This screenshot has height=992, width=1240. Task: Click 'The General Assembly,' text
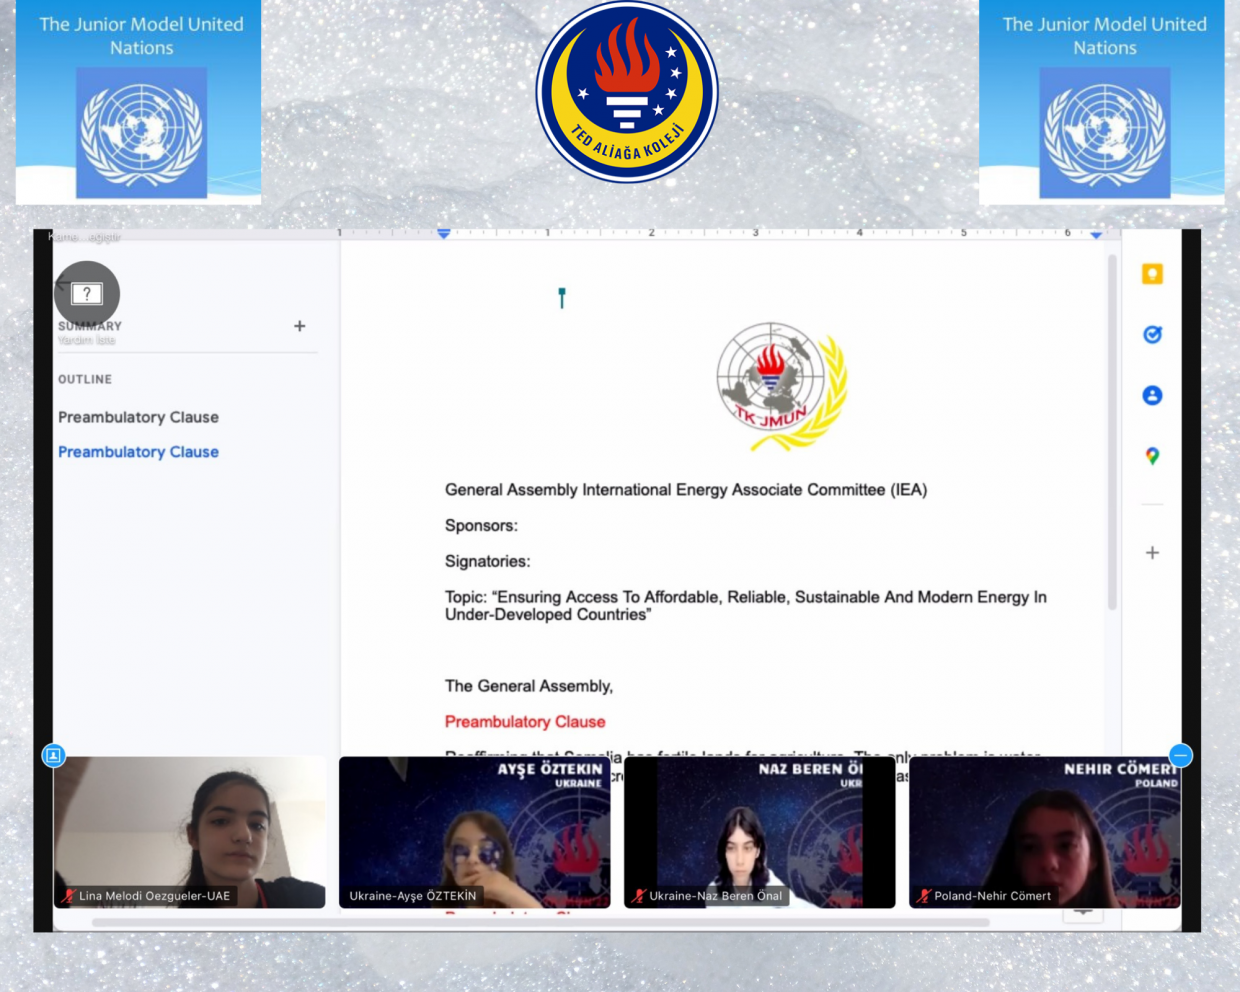click(x=528, y=686)
